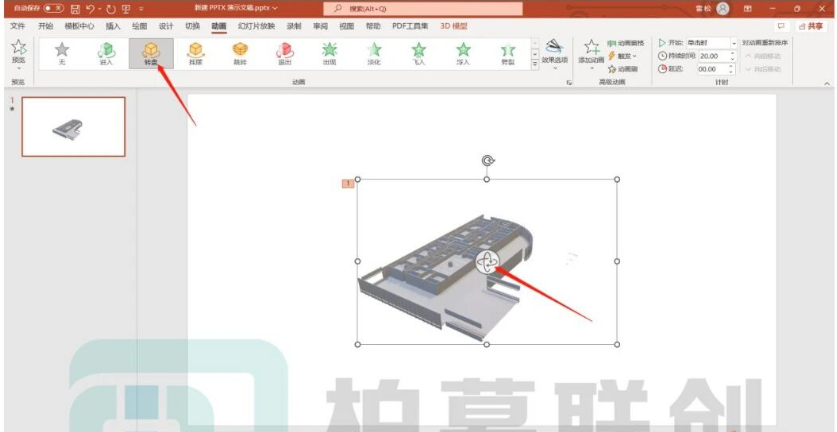The width and height of the screenshot is (837, 432).
Task: Switch to the 绘图 (Draw) tab
Action: [x=139, y=26]
